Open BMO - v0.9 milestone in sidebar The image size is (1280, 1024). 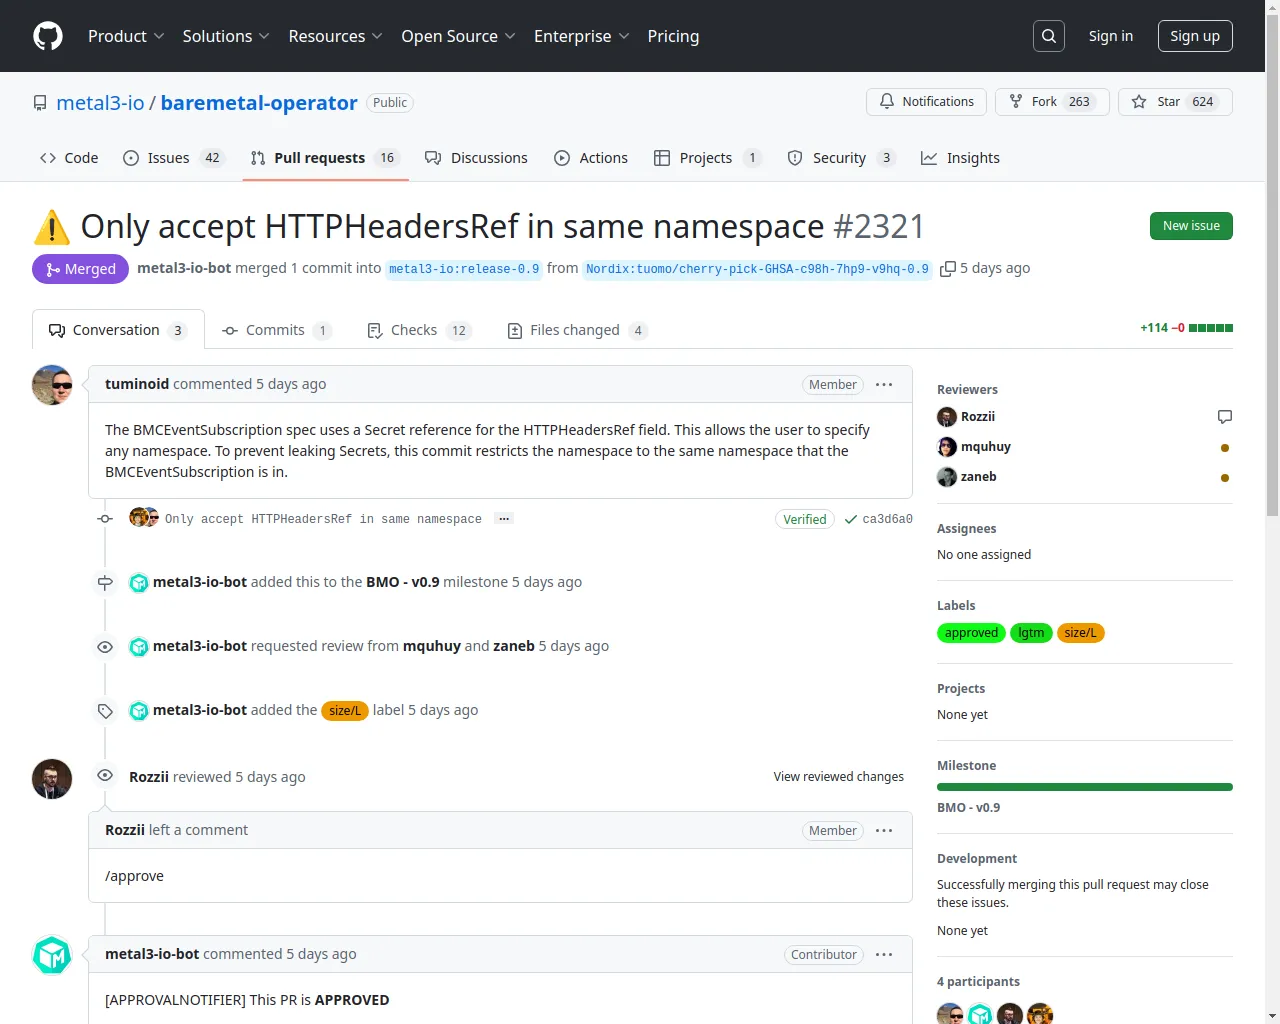click(968, 808)
